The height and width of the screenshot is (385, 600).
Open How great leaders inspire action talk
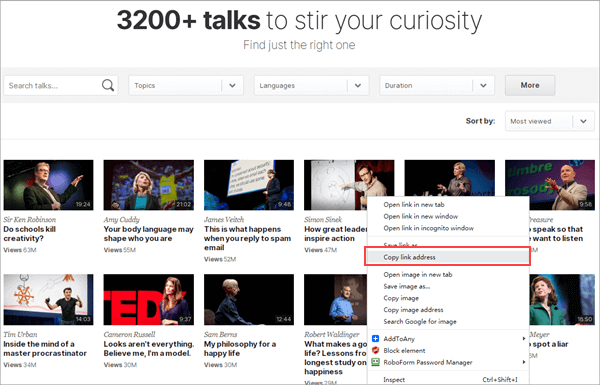[336, 233]
